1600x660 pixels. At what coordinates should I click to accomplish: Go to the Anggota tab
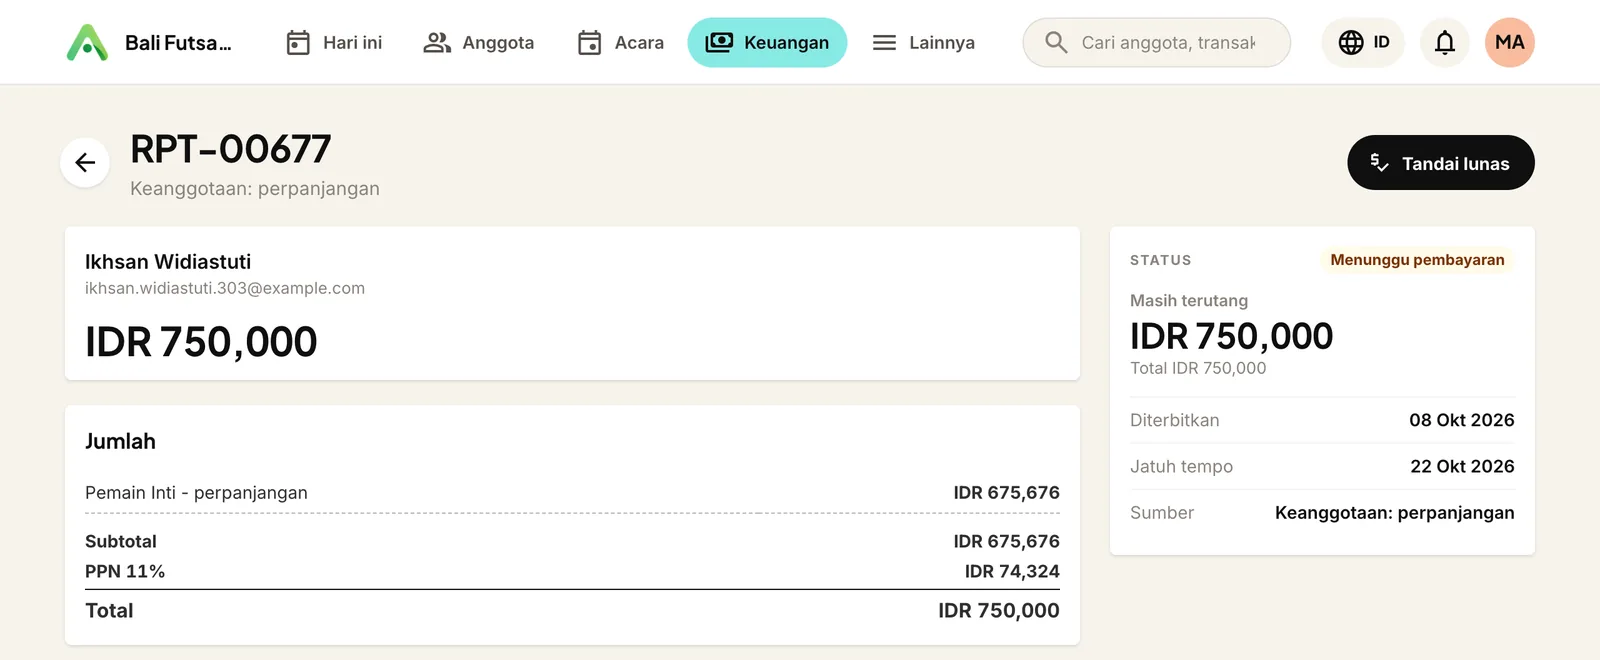pos(478,43)
